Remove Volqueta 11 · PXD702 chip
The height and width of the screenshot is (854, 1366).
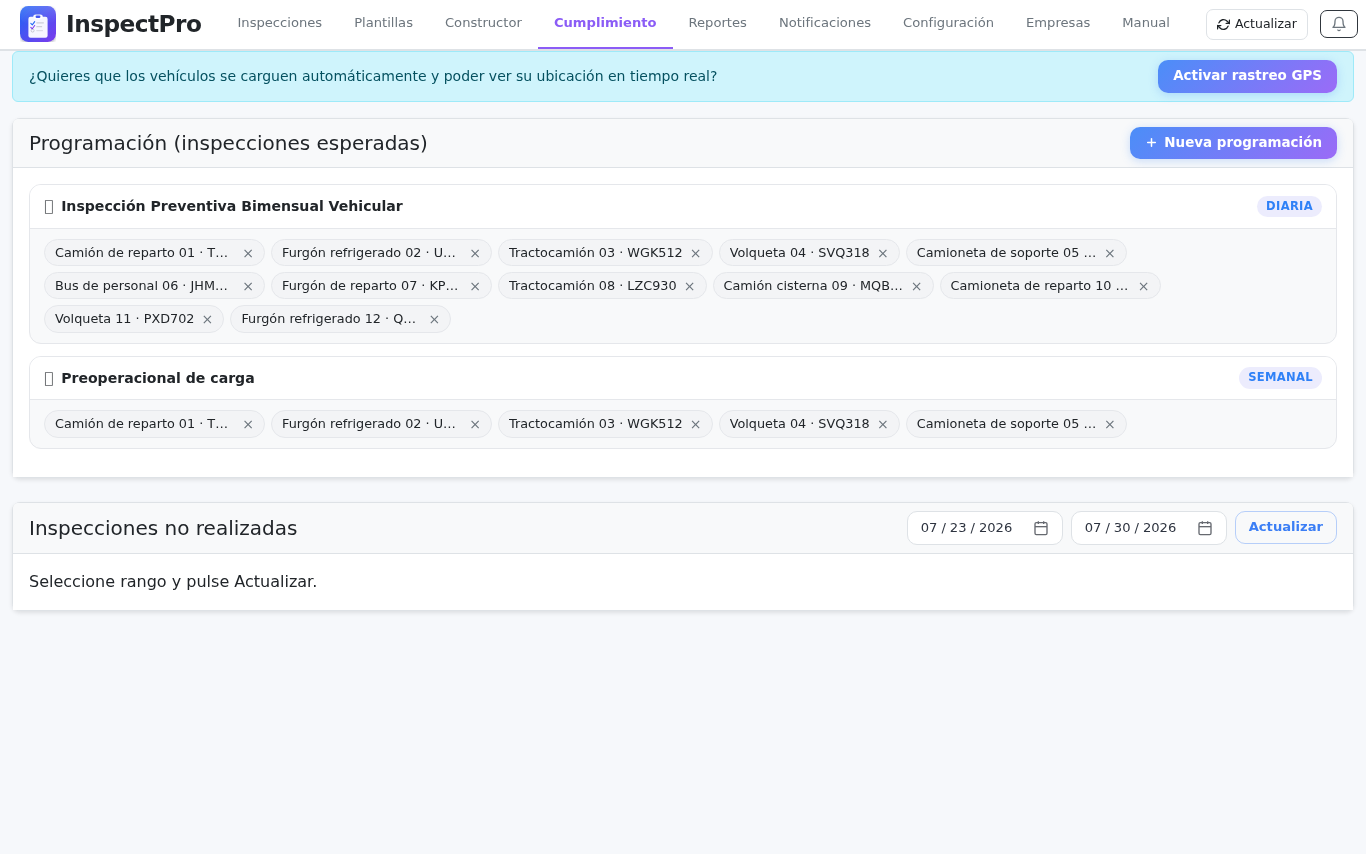tap(208, 319)
